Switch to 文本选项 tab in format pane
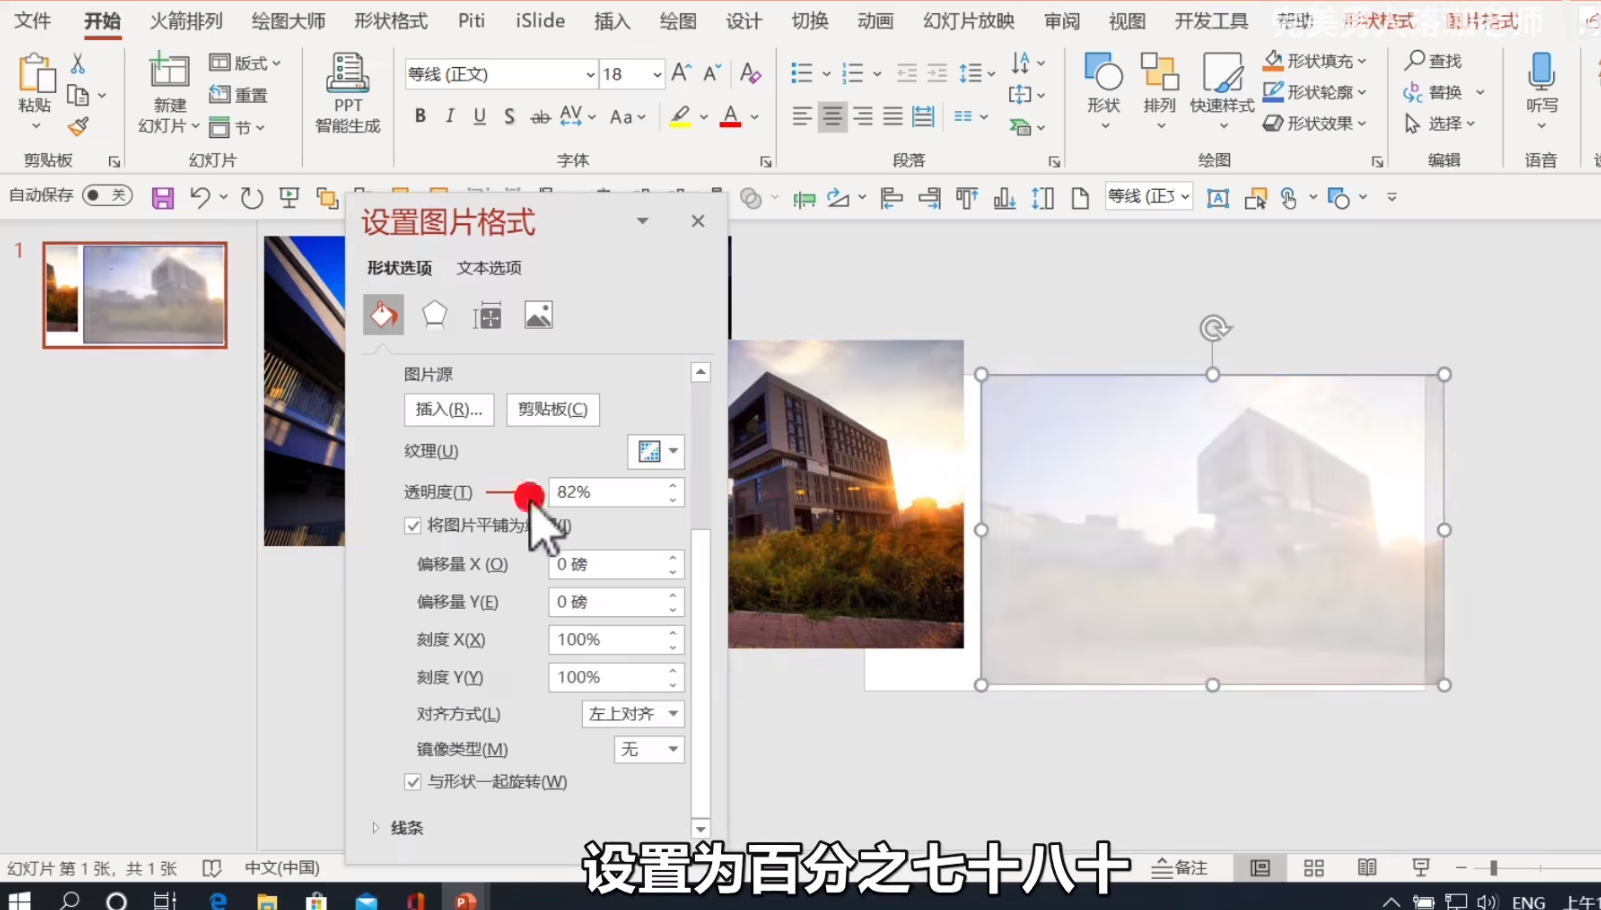Viewport: 1601px width, 910px height. click(x=489, y=268)
